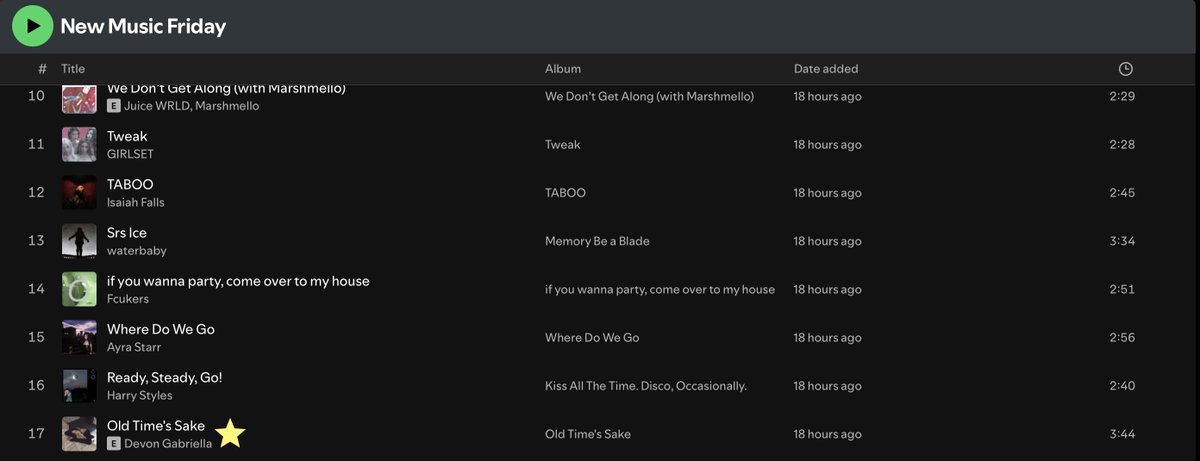Image resolution: width=1200 pixels, height=461 pixels.
Task: Open artist GIRLSET
Action: pos(130,154)
